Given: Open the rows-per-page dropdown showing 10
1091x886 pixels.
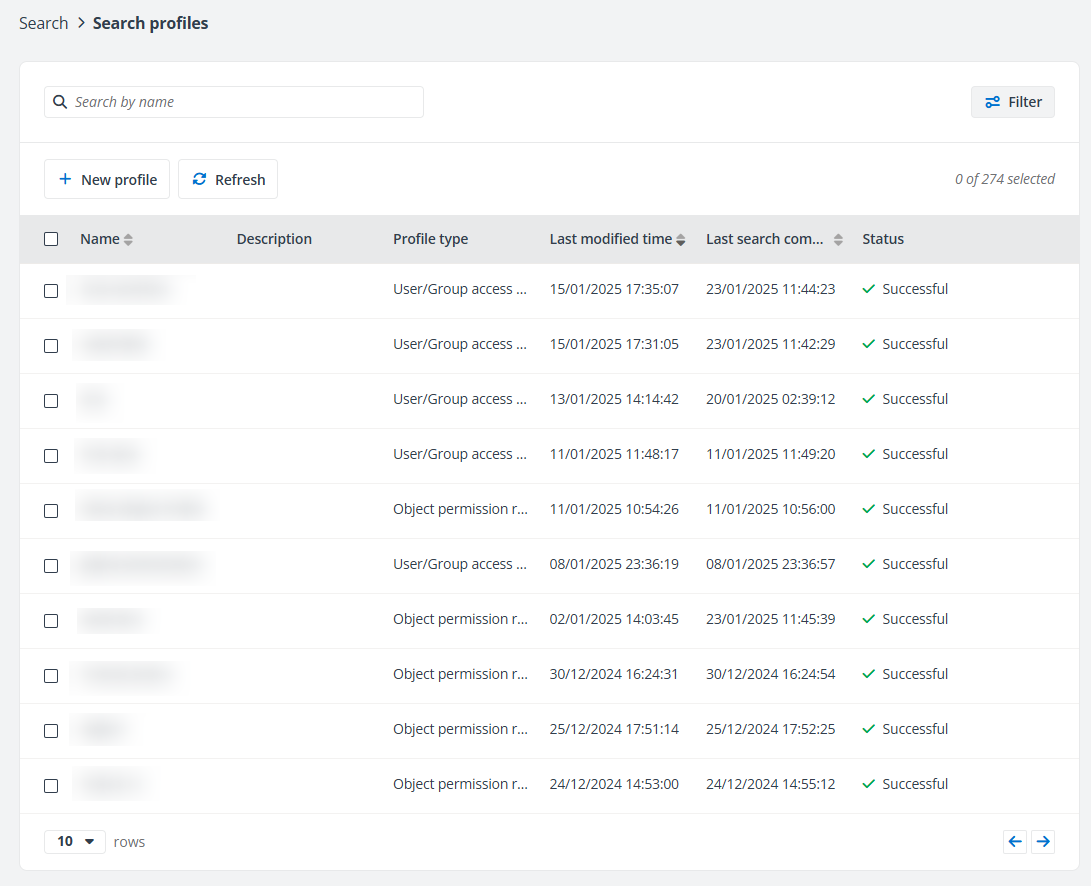Looking at the screenshot, I should point(74,841).
